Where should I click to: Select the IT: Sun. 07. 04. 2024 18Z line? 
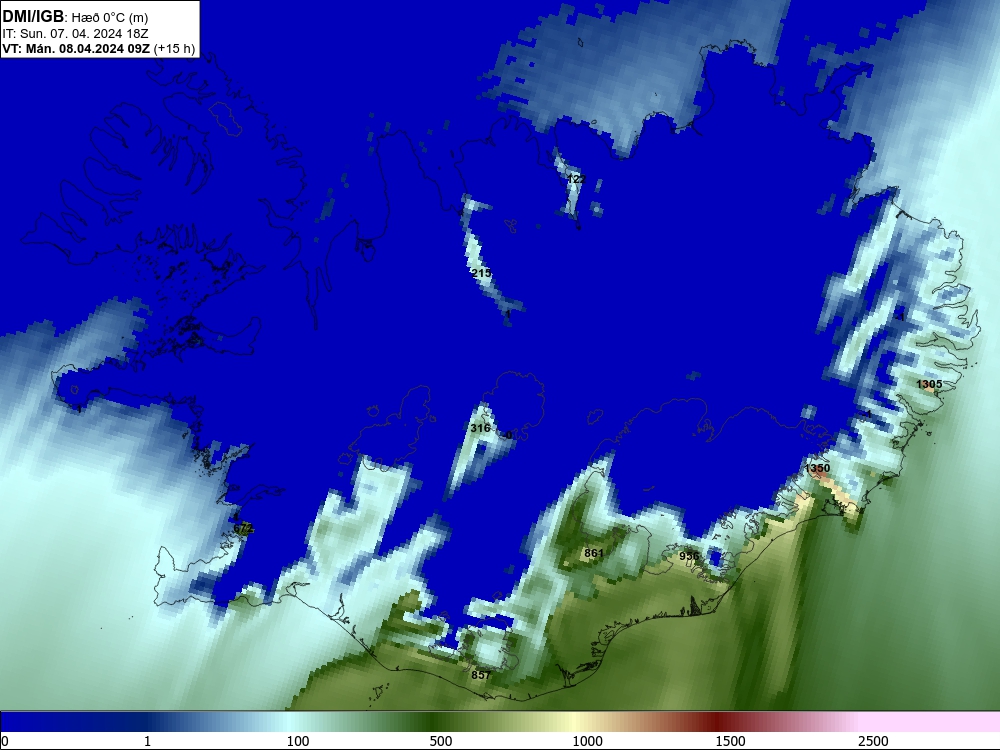[75, 34]
